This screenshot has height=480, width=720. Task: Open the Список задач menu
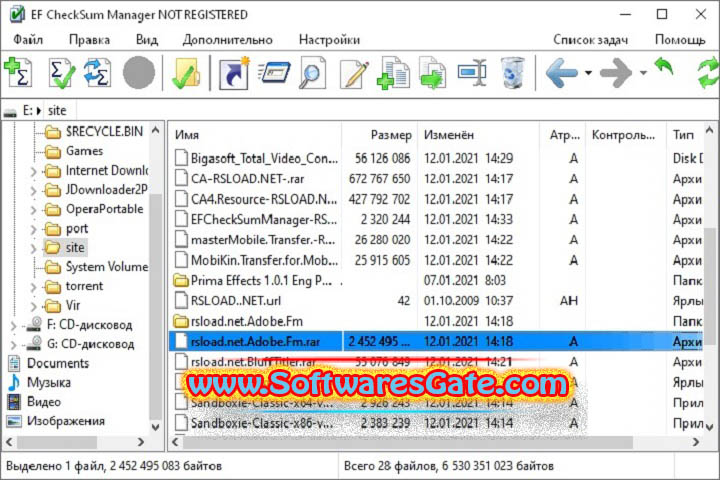pyautogui.click(x=591, y=40)
